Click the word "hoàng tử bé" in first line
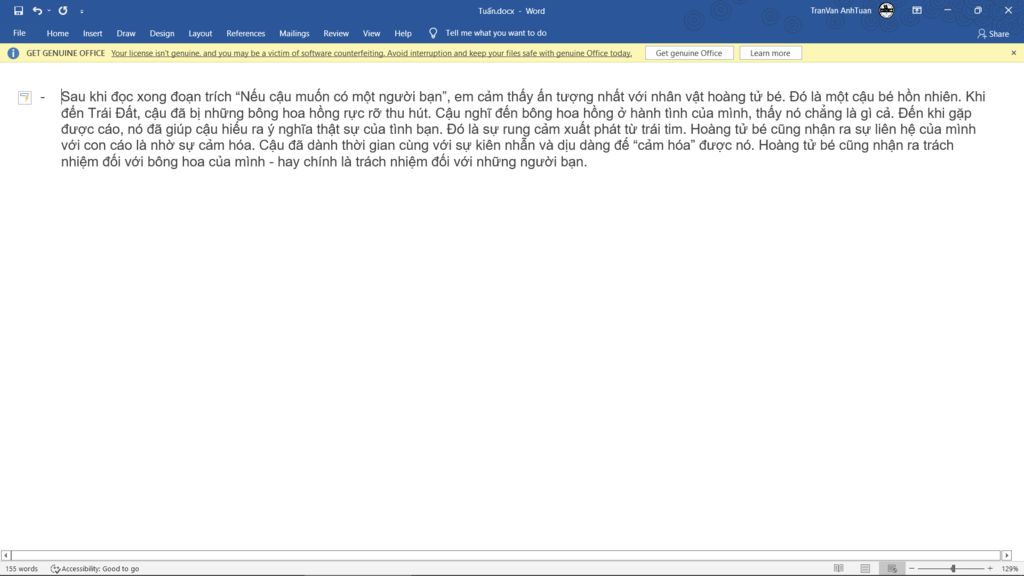Viewport: 1024px width, 576px height. point(744,97)
